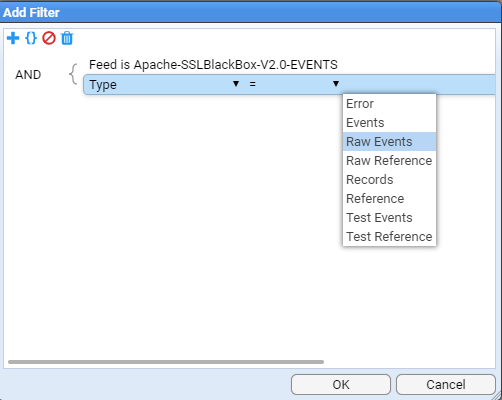Image resolution: width=502 pixels, height=400 pixels.
Task: Click the Type field selector box
Action: (x=162, y=84)
